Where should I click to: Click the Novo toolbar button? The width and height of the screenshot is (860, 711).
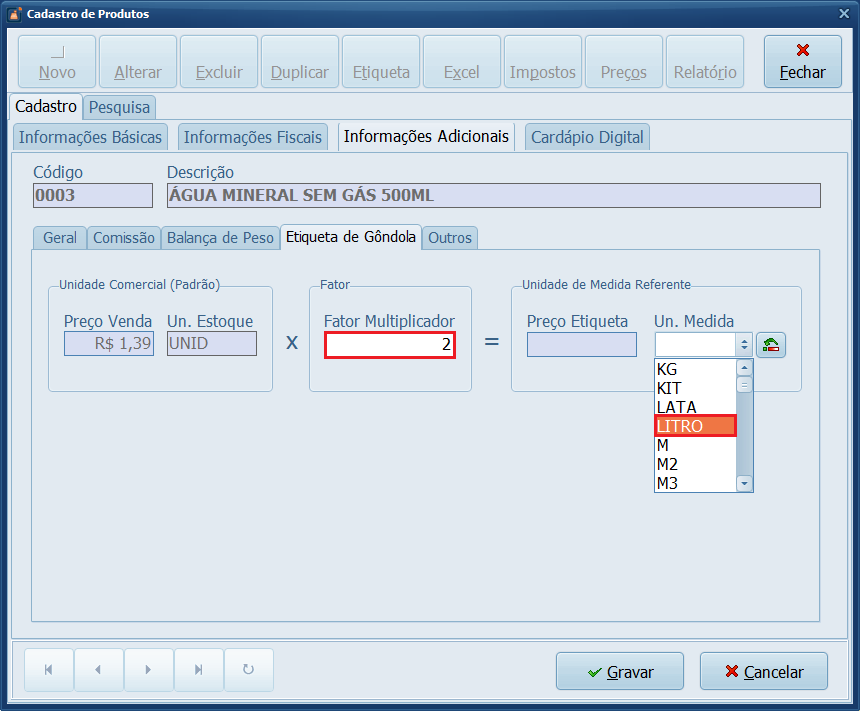coord(57,62)
